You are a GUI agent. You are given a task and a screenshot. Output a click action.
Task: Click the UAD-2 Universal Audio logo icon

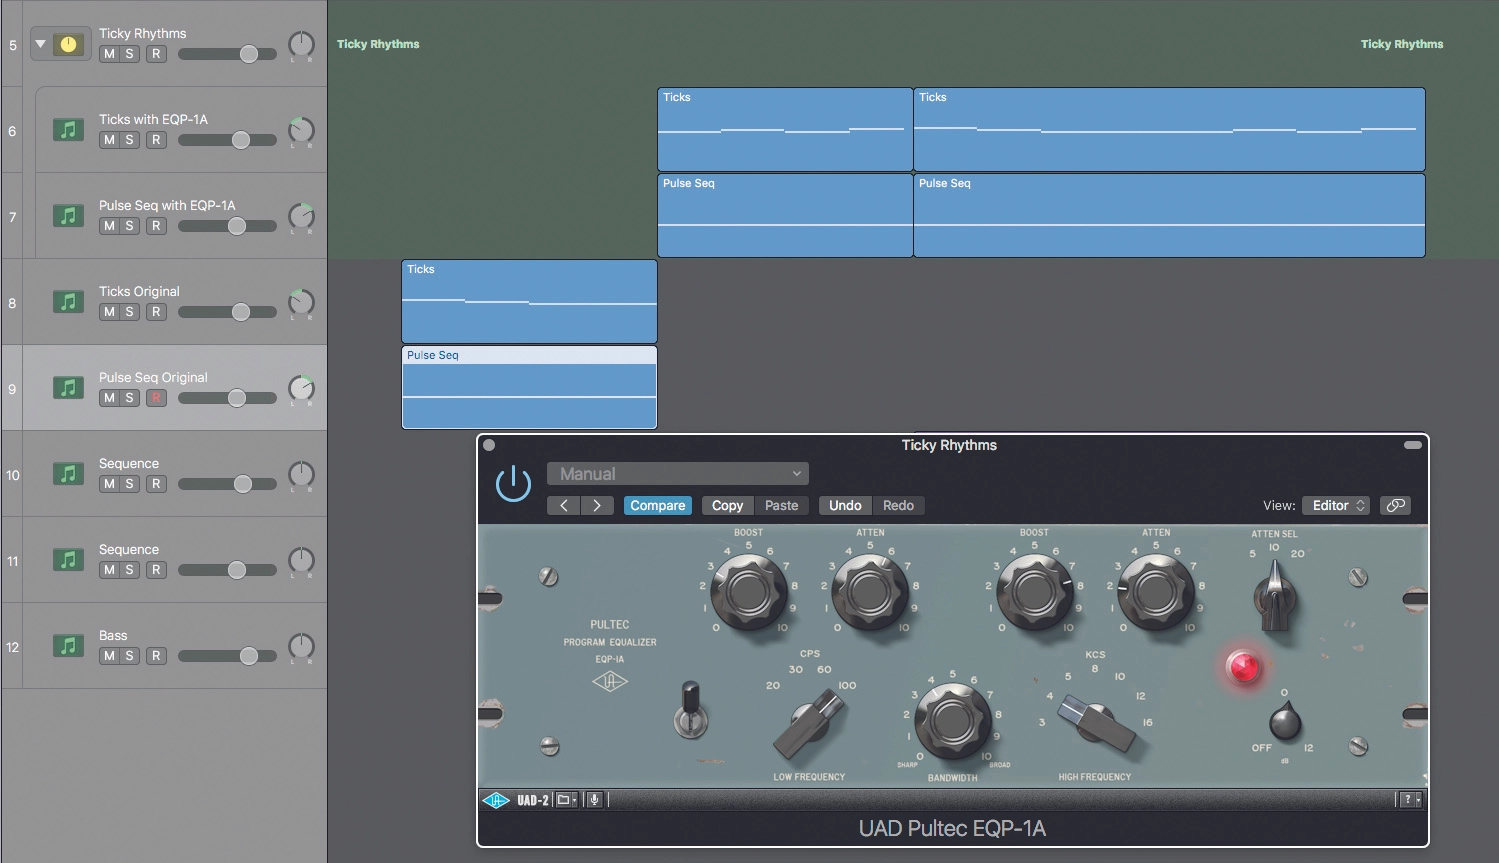click(496, 800)
